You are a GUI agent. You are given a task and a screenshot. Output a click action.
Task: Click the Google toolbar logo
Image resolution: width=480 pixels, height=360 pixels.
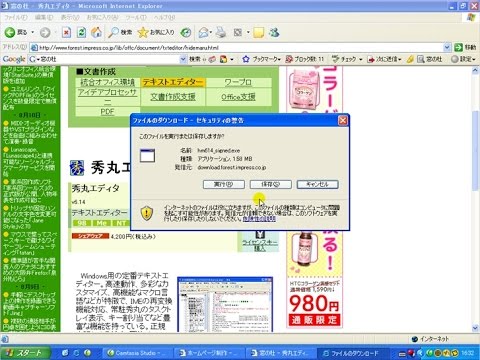click(x=14, y=59)
